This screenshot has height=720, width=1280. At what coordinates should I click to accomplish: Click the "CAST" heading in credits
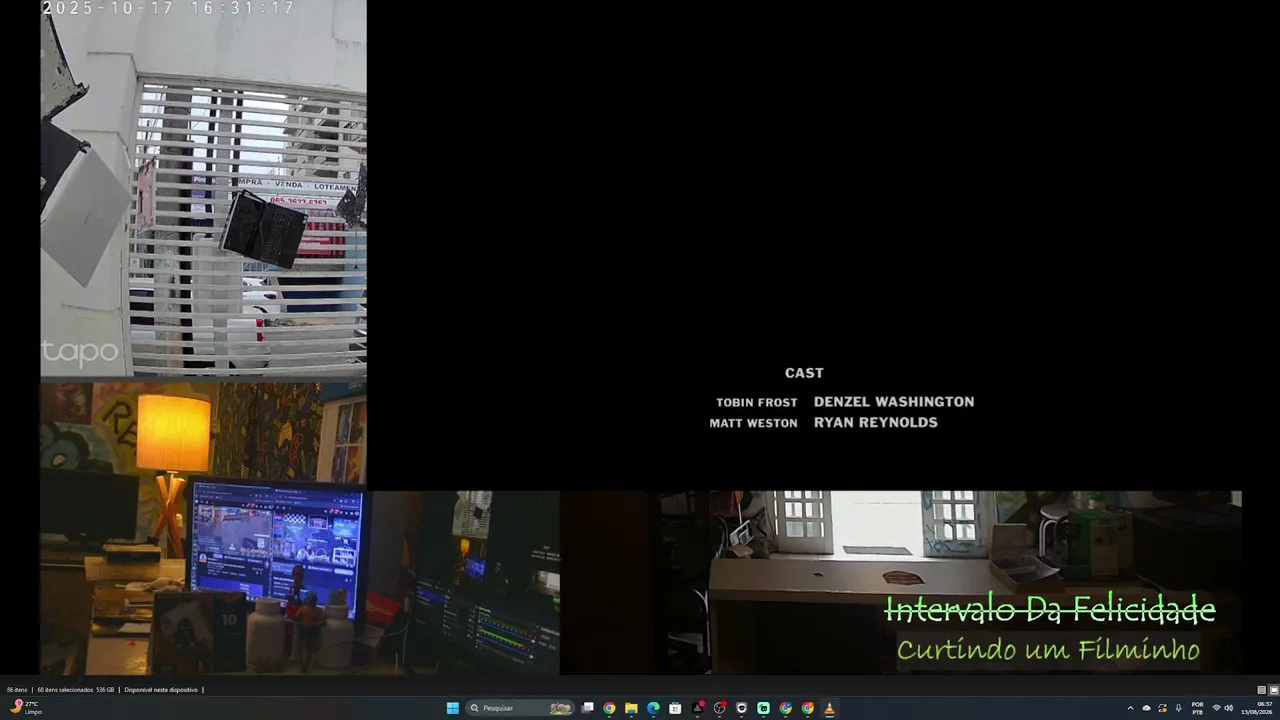pyautogui.click(x=804, y=373)
